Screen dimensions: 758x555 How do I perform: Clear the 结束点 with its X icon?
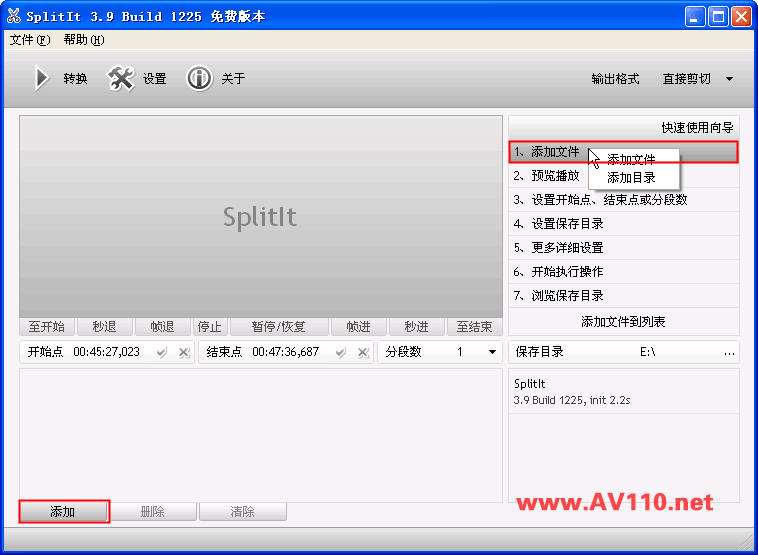point(363,352)
